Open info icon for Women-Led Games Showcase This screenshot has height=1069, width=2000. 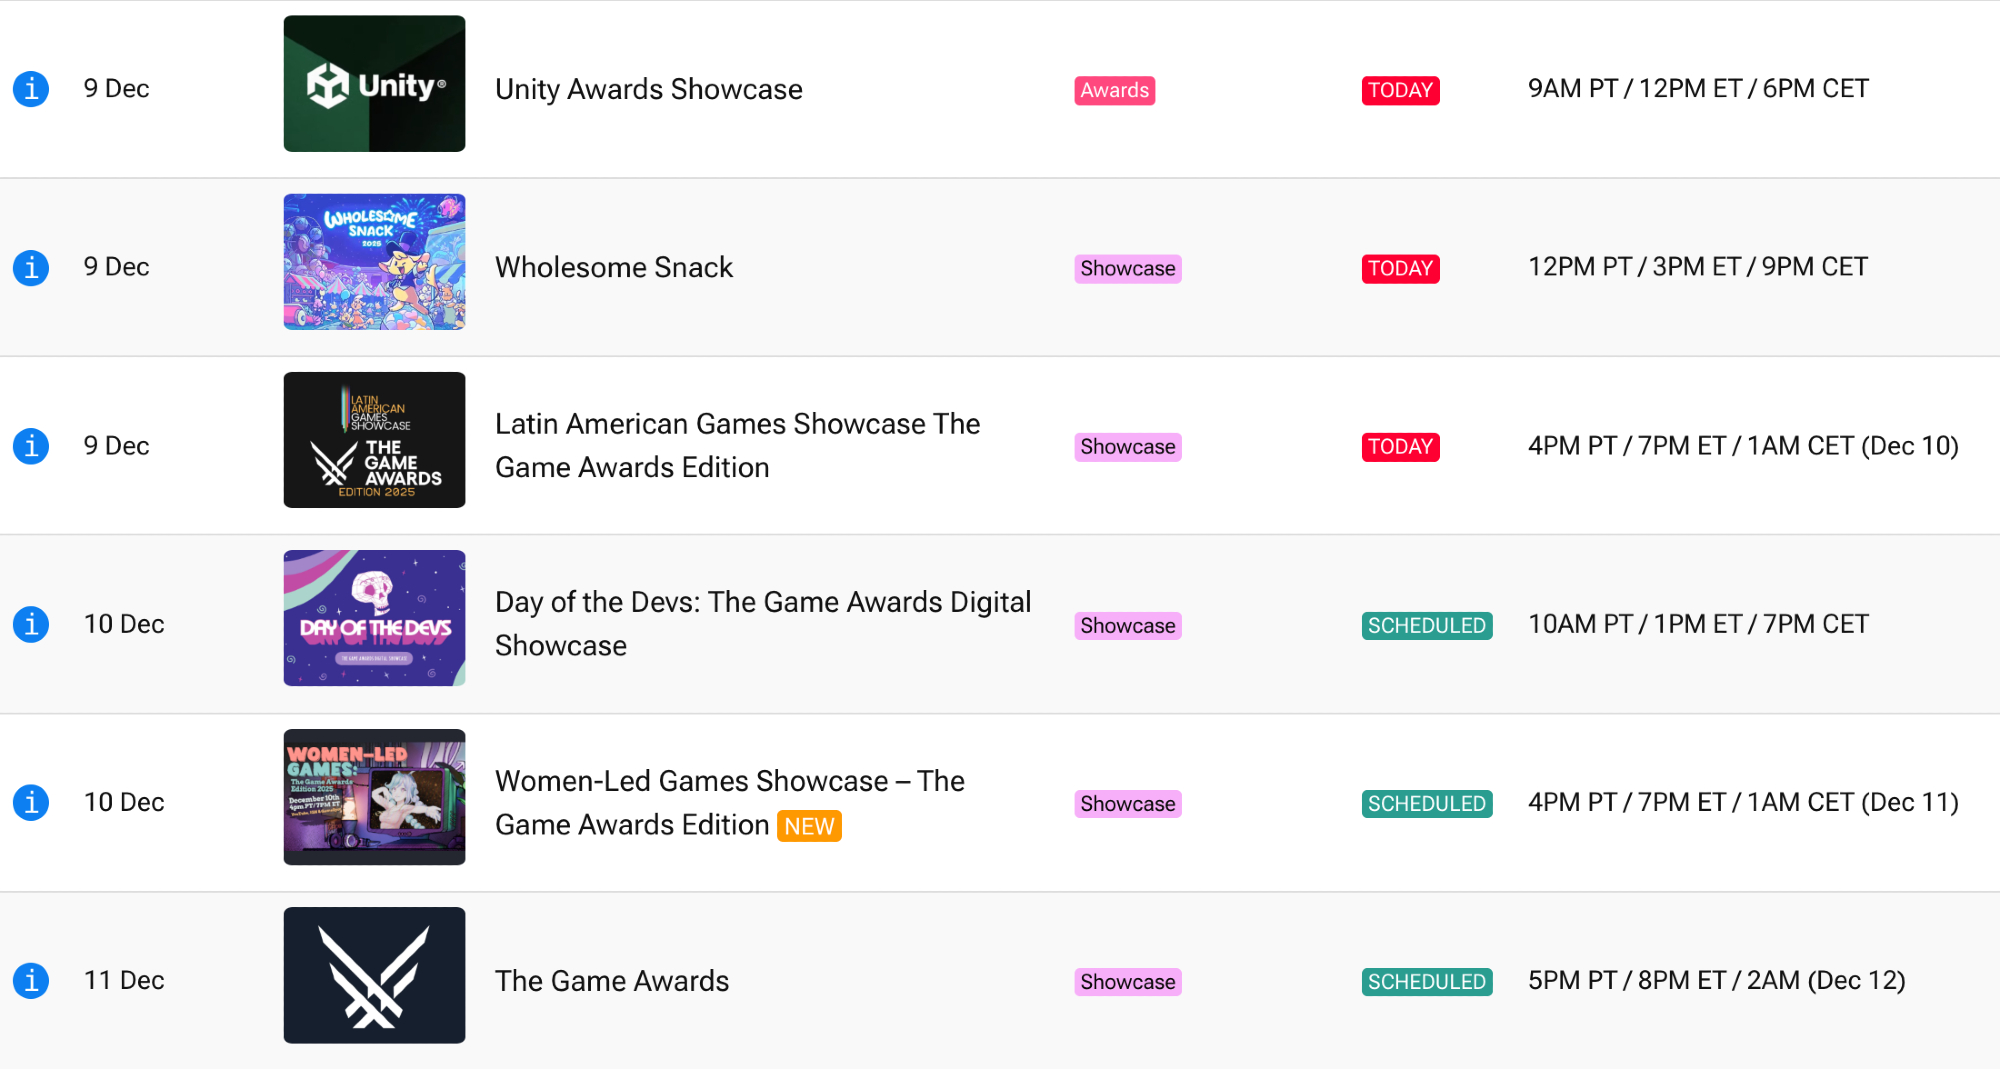(x=31, y=802)
